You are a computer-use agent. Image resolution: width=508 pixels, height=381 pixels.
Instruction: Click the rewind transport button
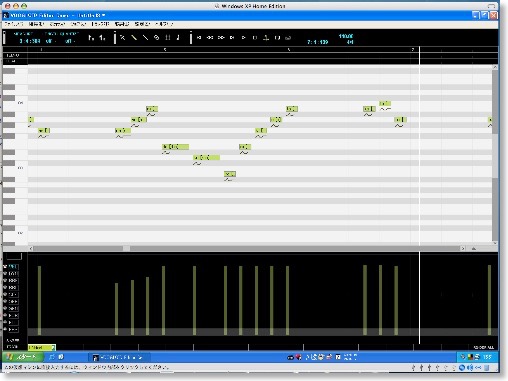210,38
